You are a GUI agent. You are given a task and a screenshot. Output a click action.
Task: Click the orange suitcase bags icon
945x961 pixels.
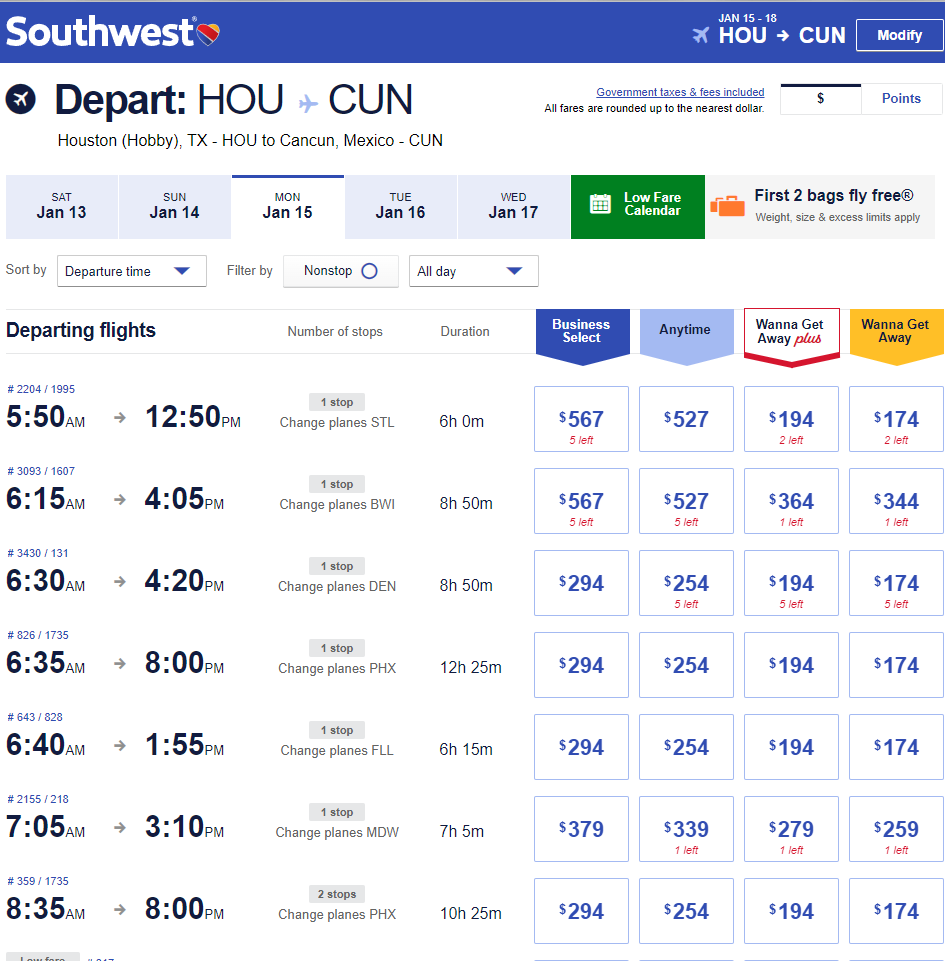click(727, 206)
